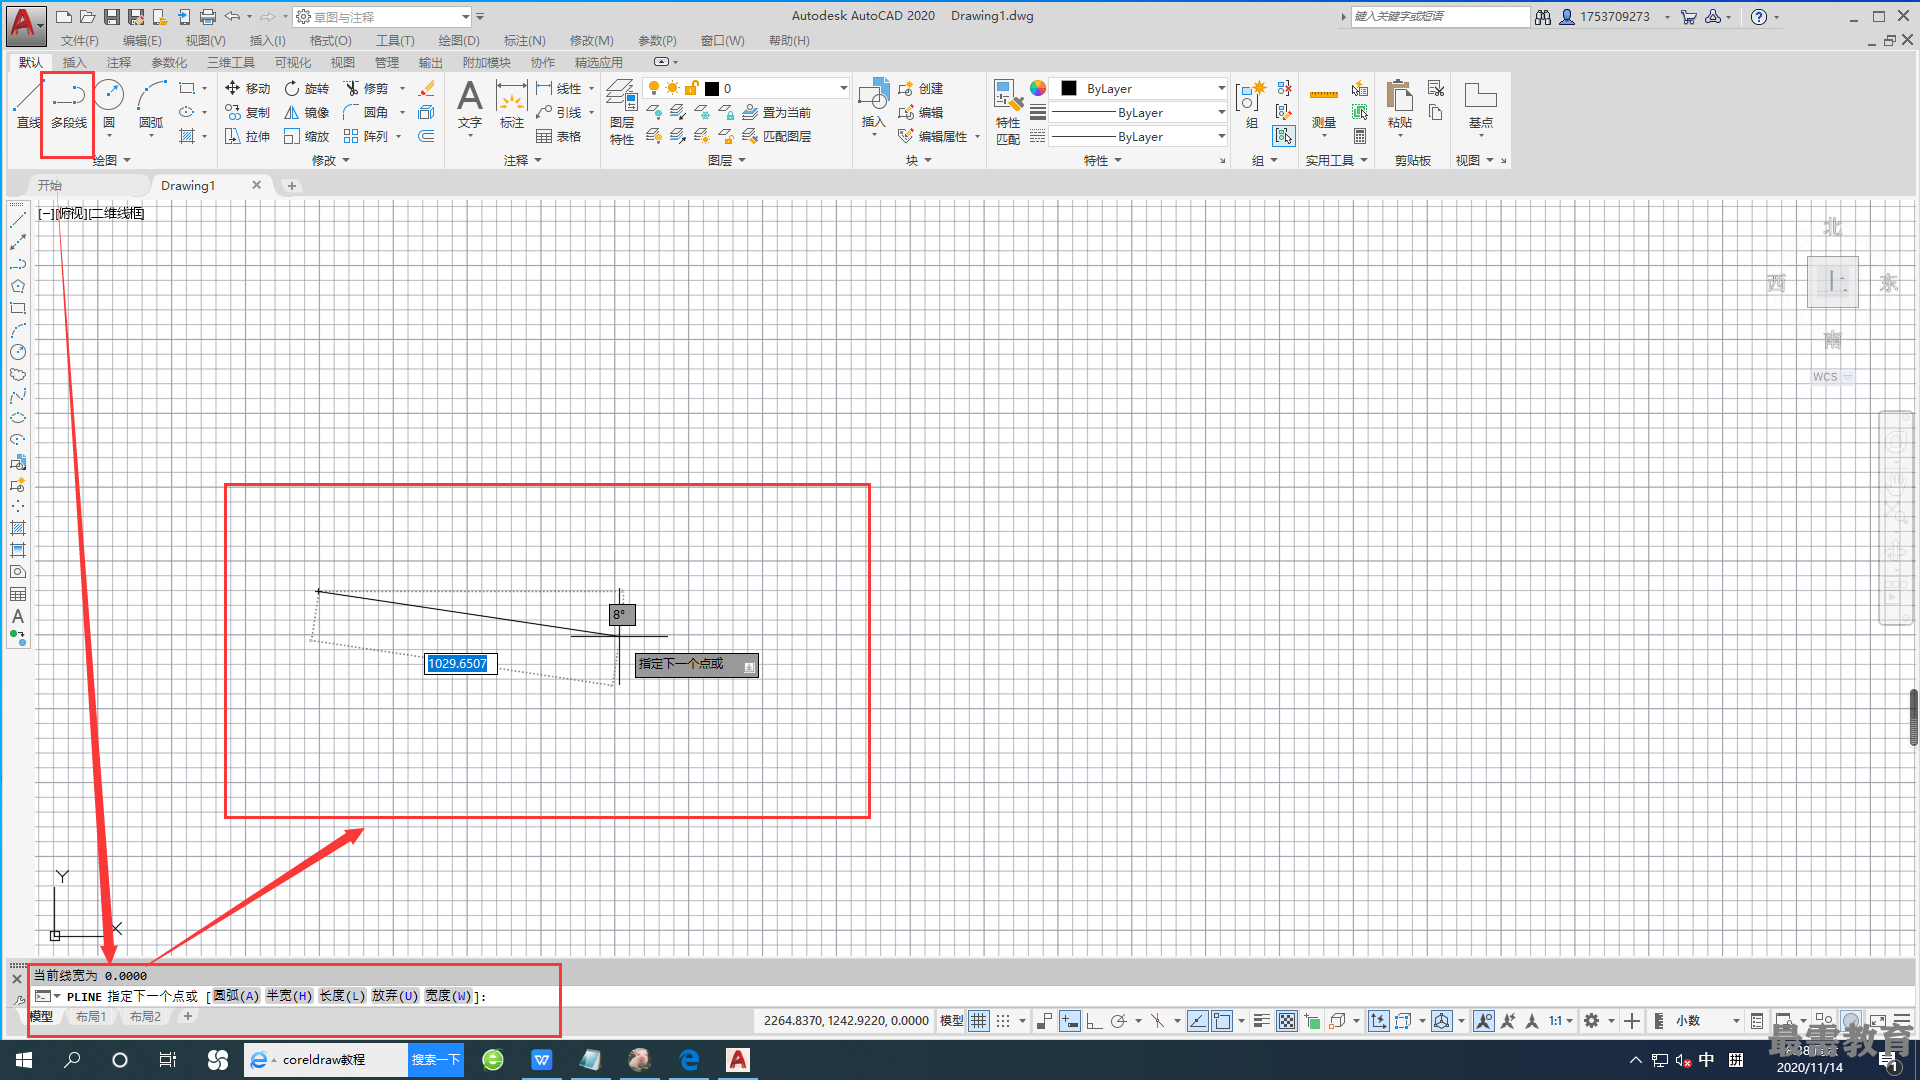Click the Paste (粘贴) icon
1920x1080 pixels.
click(x=1399, y=105)
